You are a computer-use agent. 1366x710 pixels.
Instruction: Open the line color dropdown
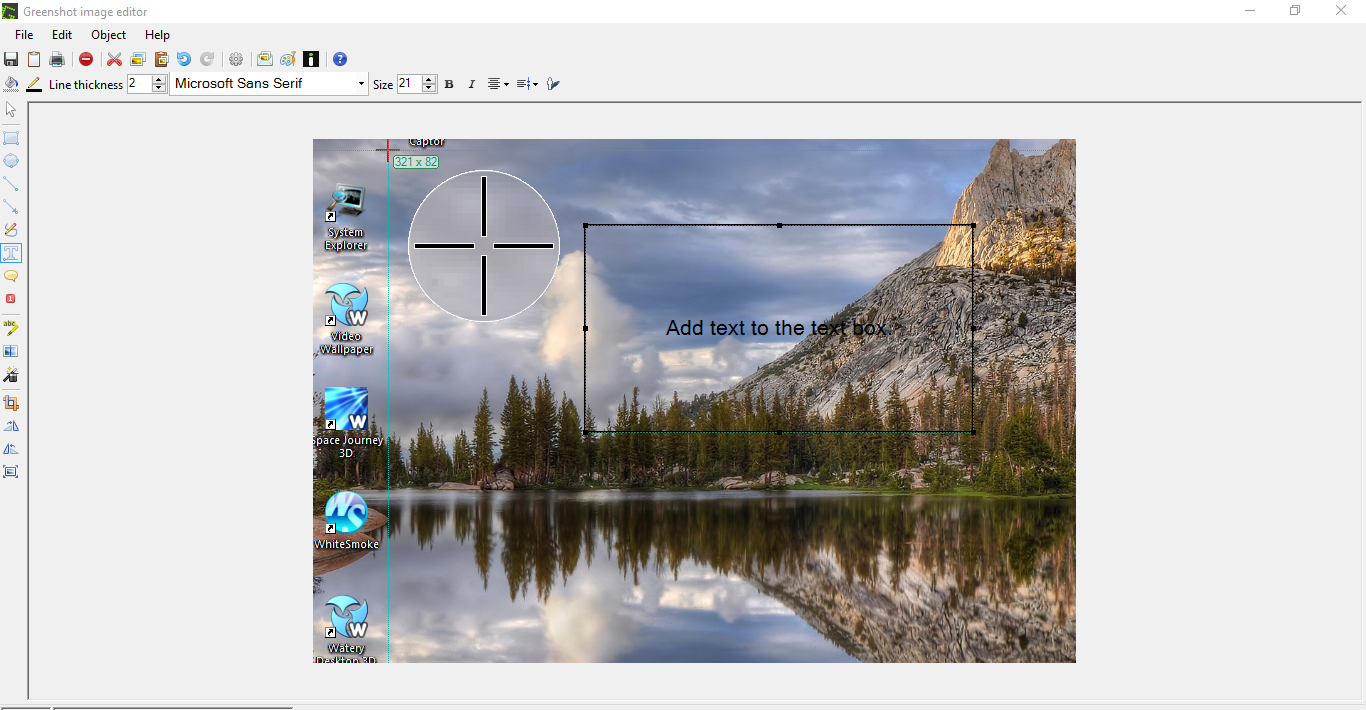tap(33, 84)
